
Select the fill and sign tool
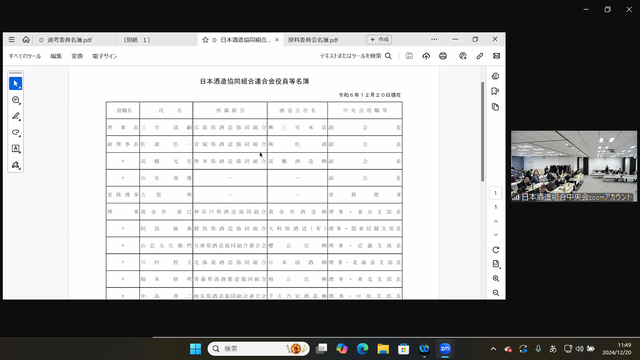(x=16, y=165)
